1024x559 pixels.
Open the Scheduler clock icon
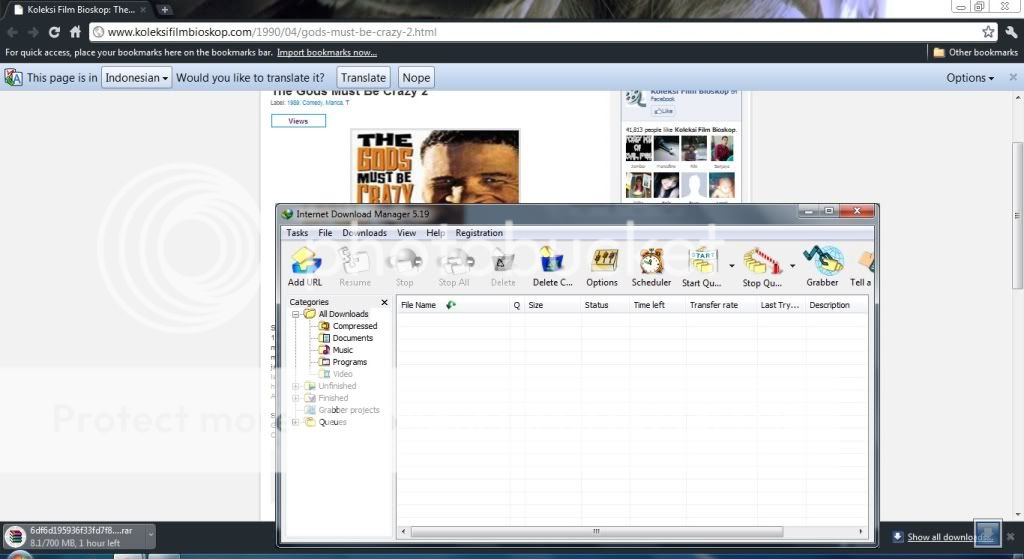pos(651,267)
